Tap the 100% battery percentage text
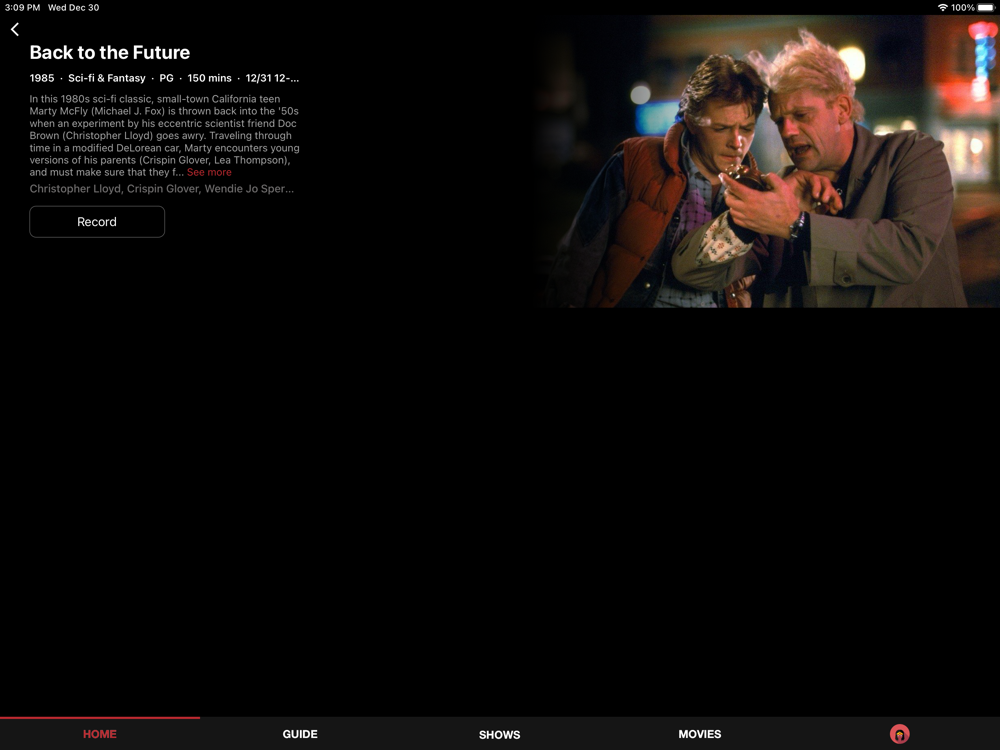Screen dimensions: 1000x750 [x=962, y=8]
